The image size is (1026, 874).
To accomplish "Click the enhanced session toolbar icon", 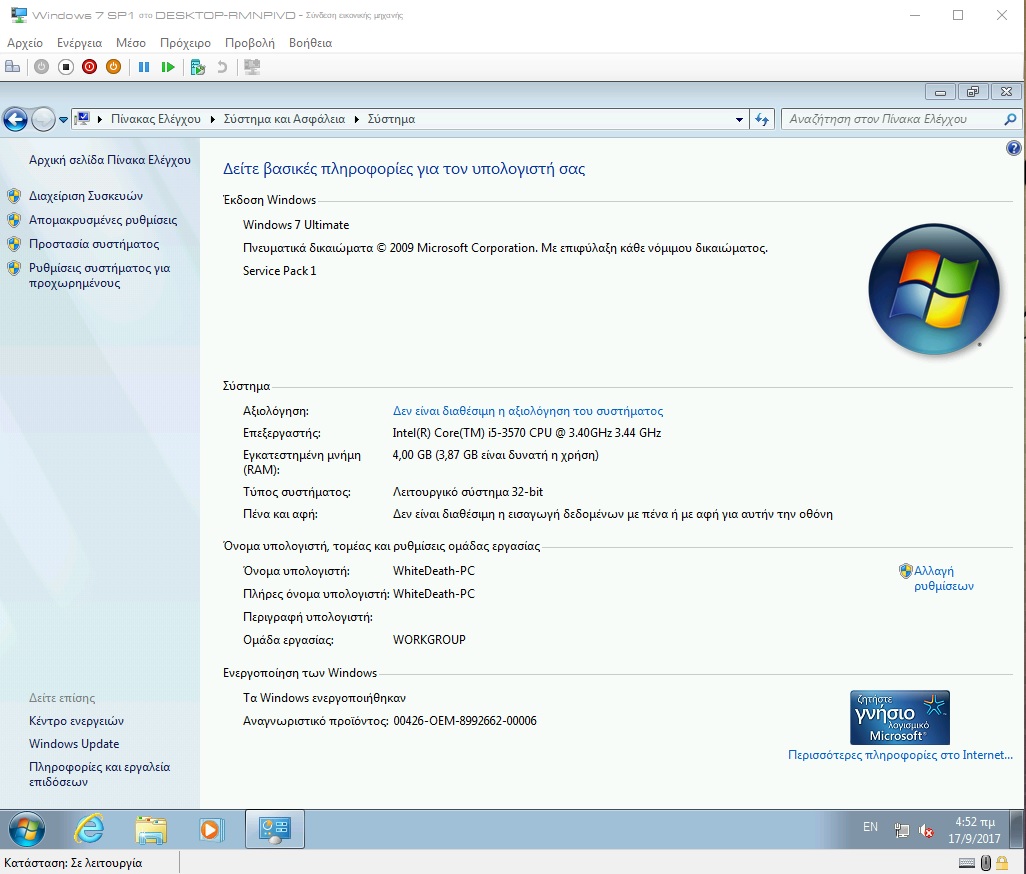I will 252,67.
